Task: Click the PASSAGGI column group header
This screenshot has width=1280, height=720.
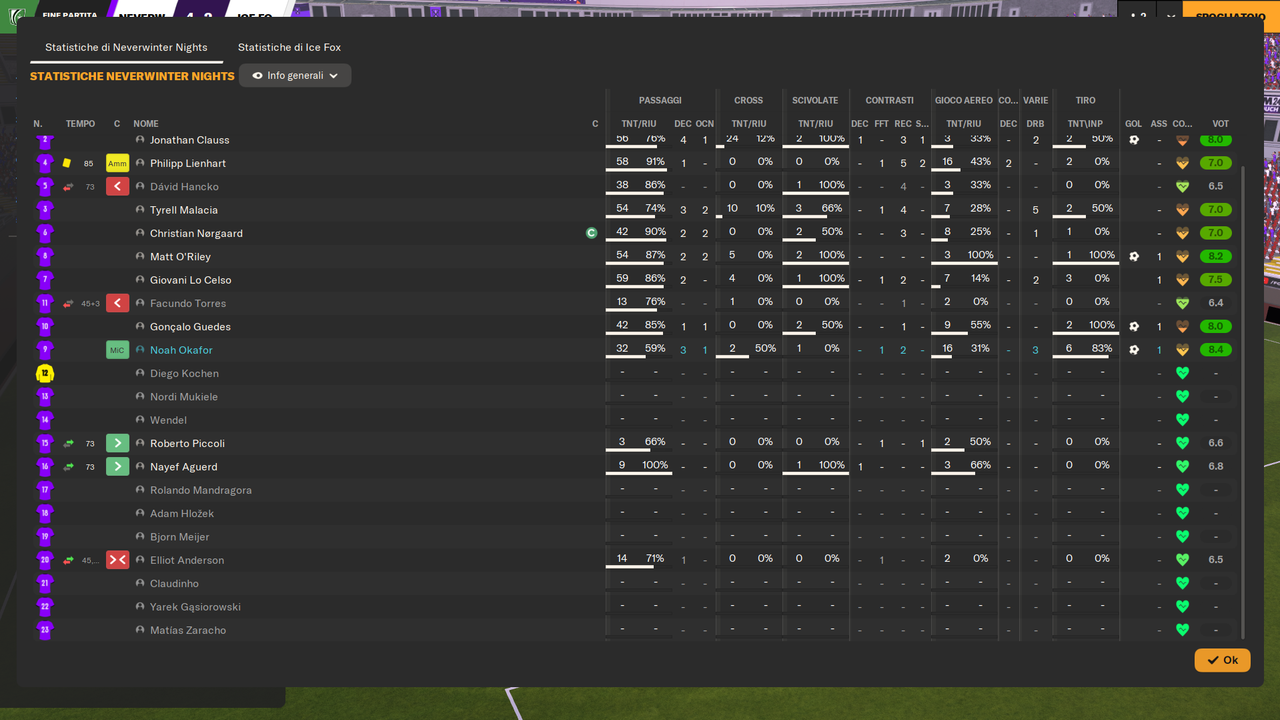Action: (660, 101)
